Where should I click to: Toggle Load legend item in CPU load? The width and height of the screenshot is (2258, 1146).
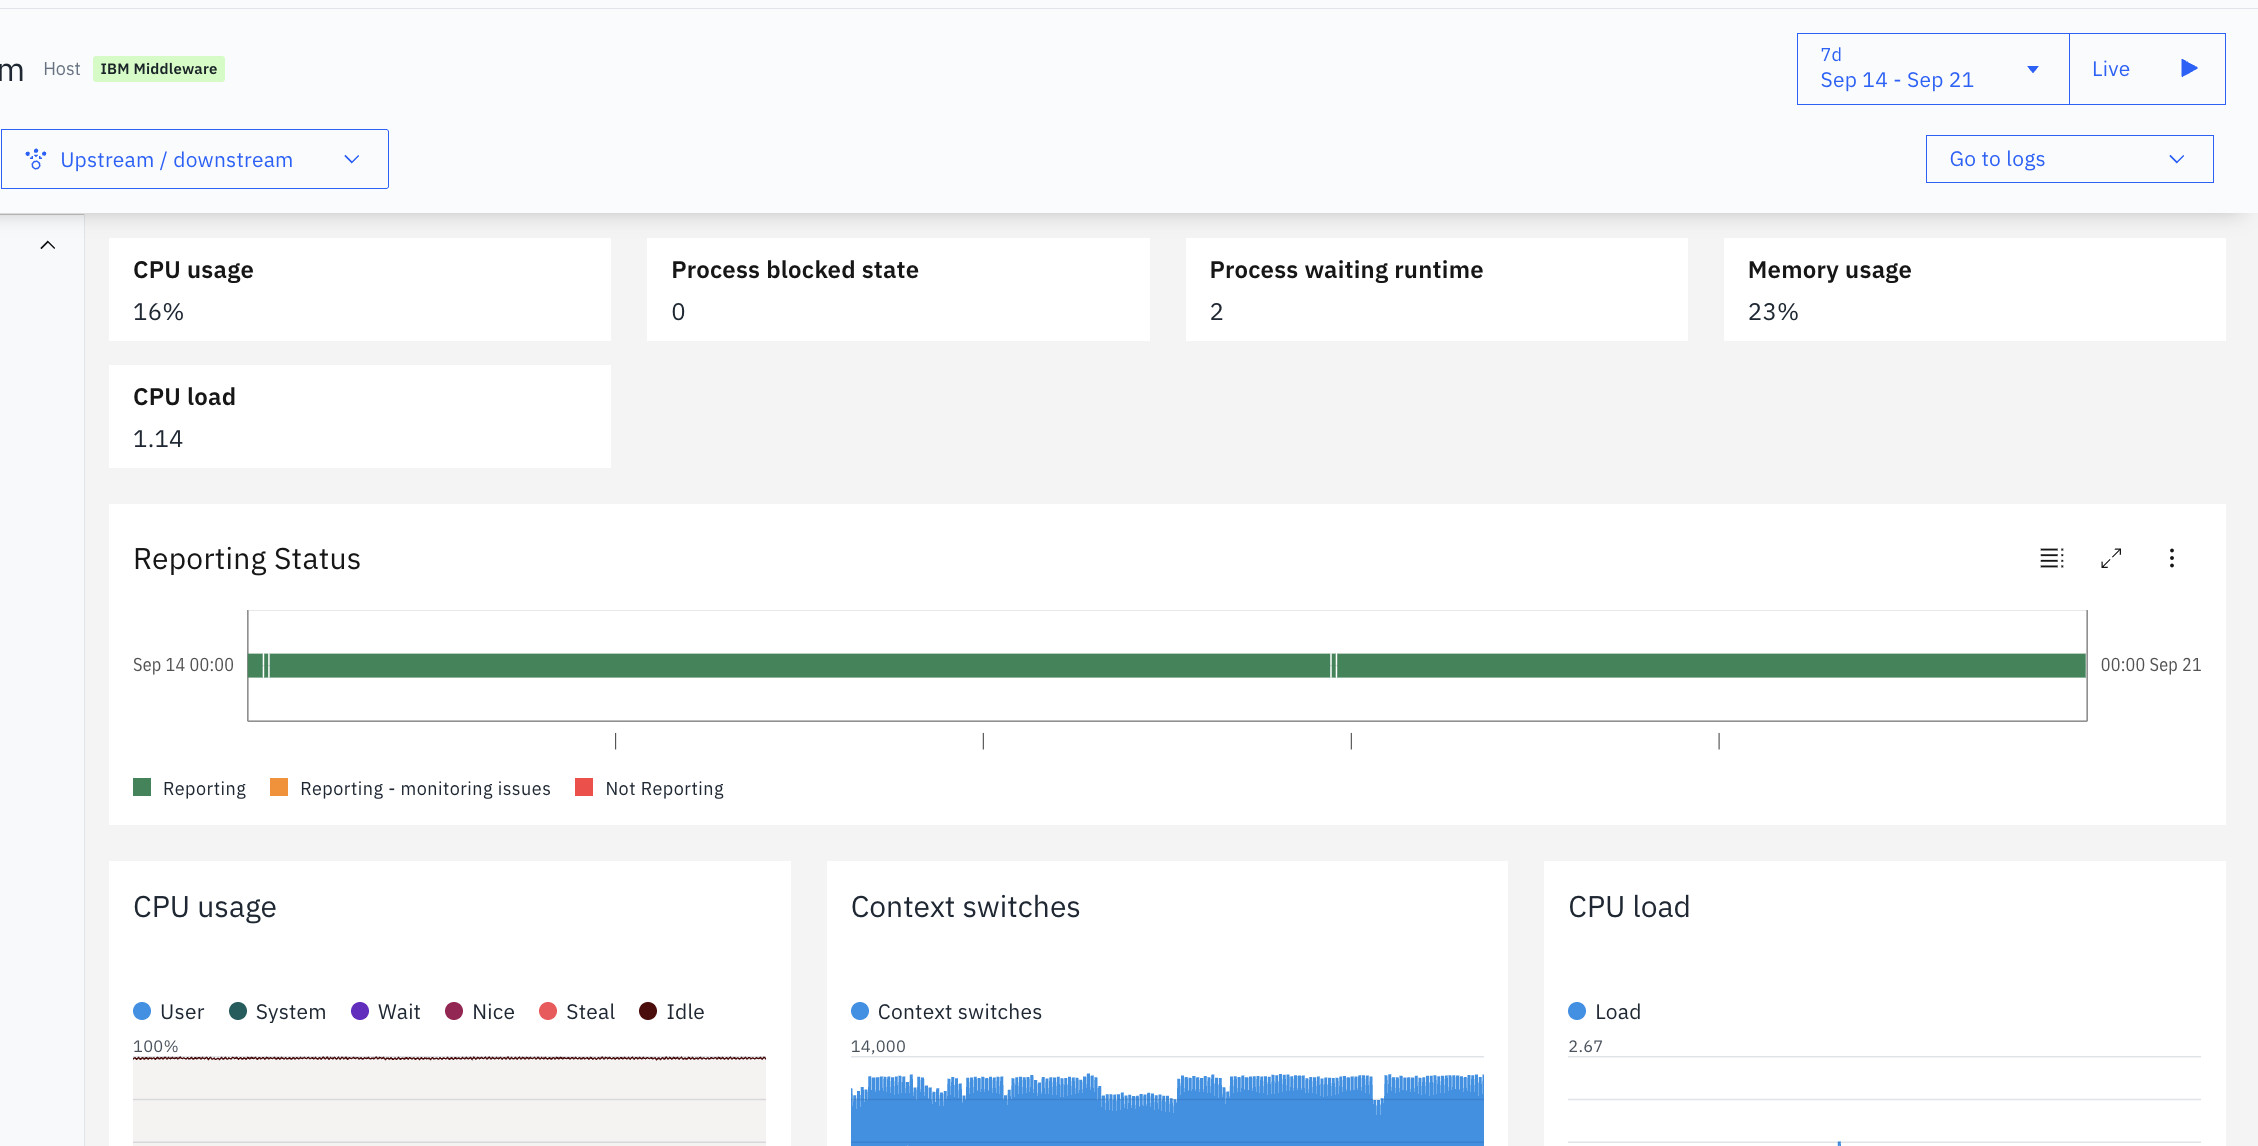click(x=1604, y=1012)
